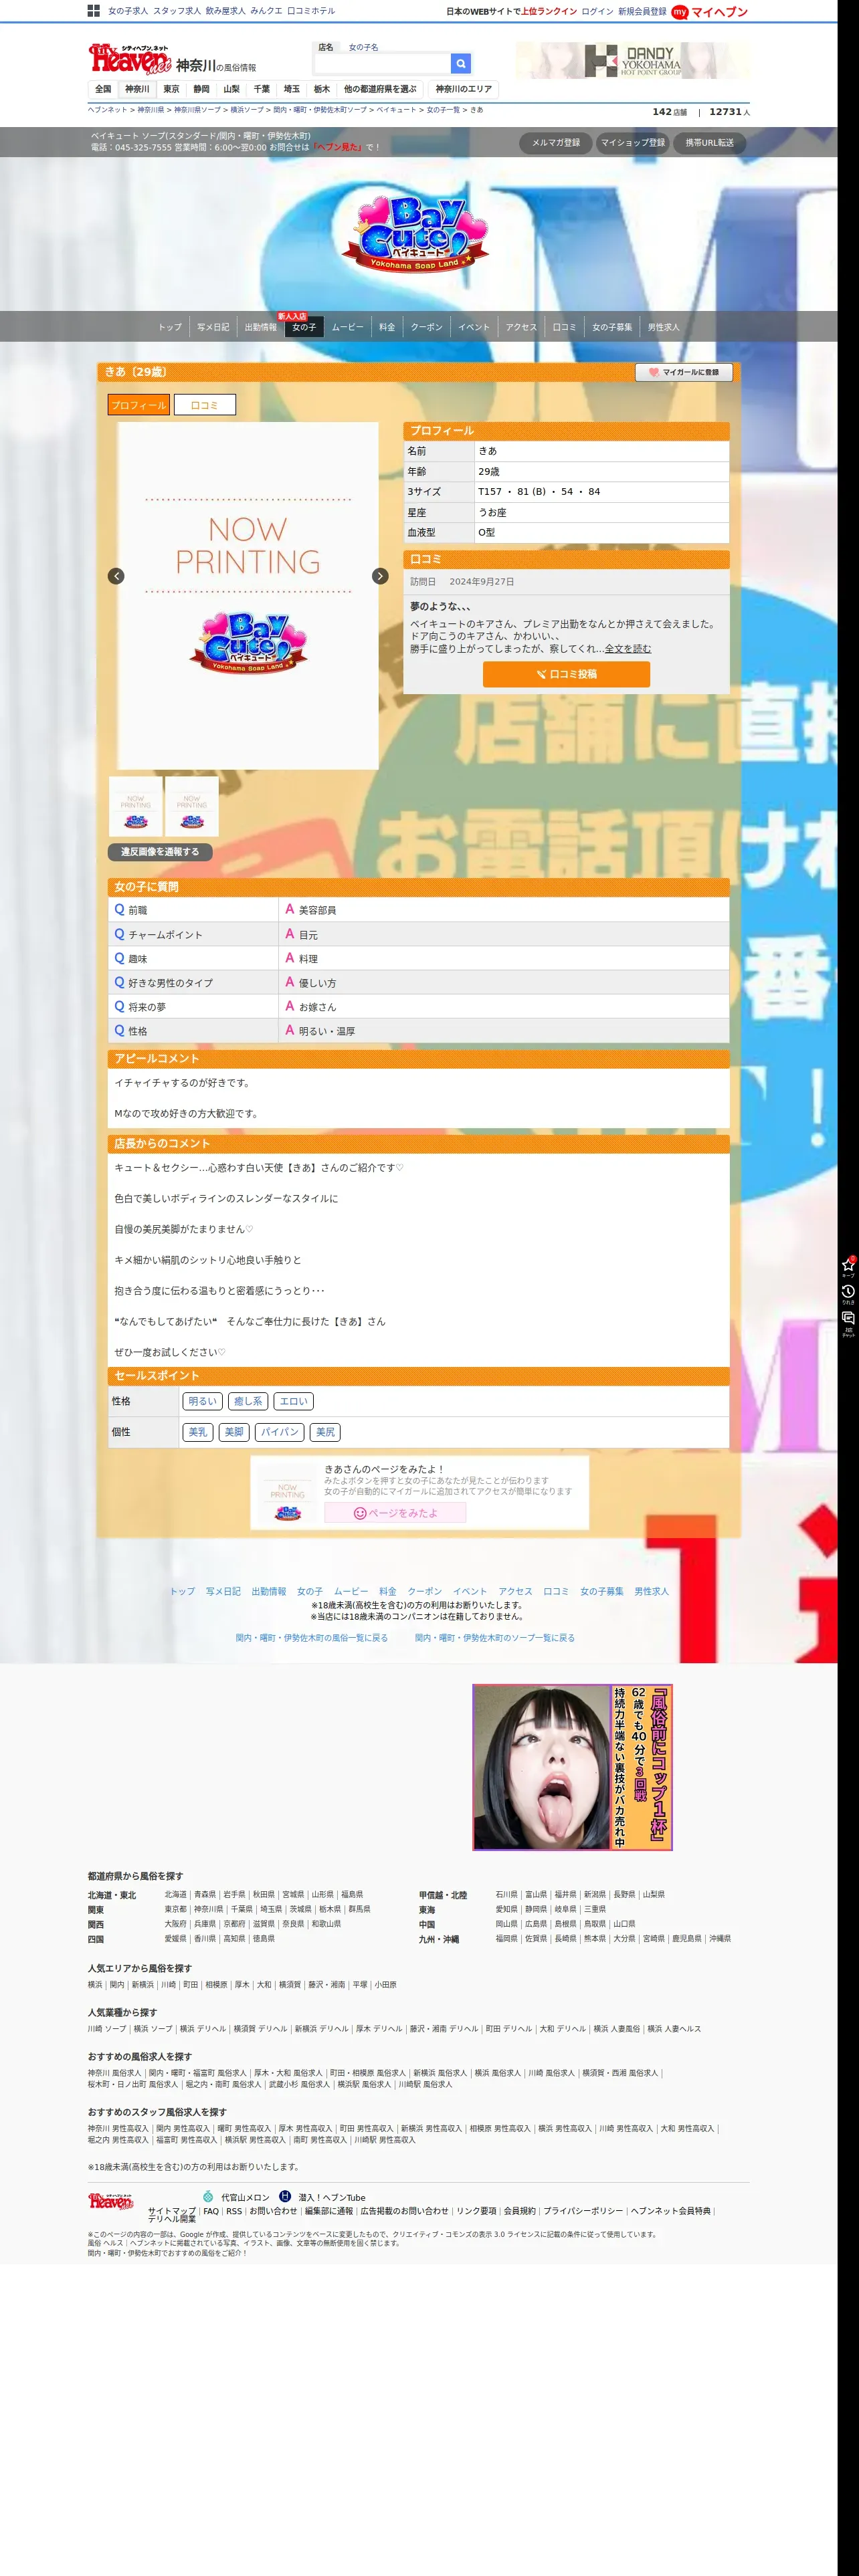Click 癒し系 sales point tag

[248, 1401]
